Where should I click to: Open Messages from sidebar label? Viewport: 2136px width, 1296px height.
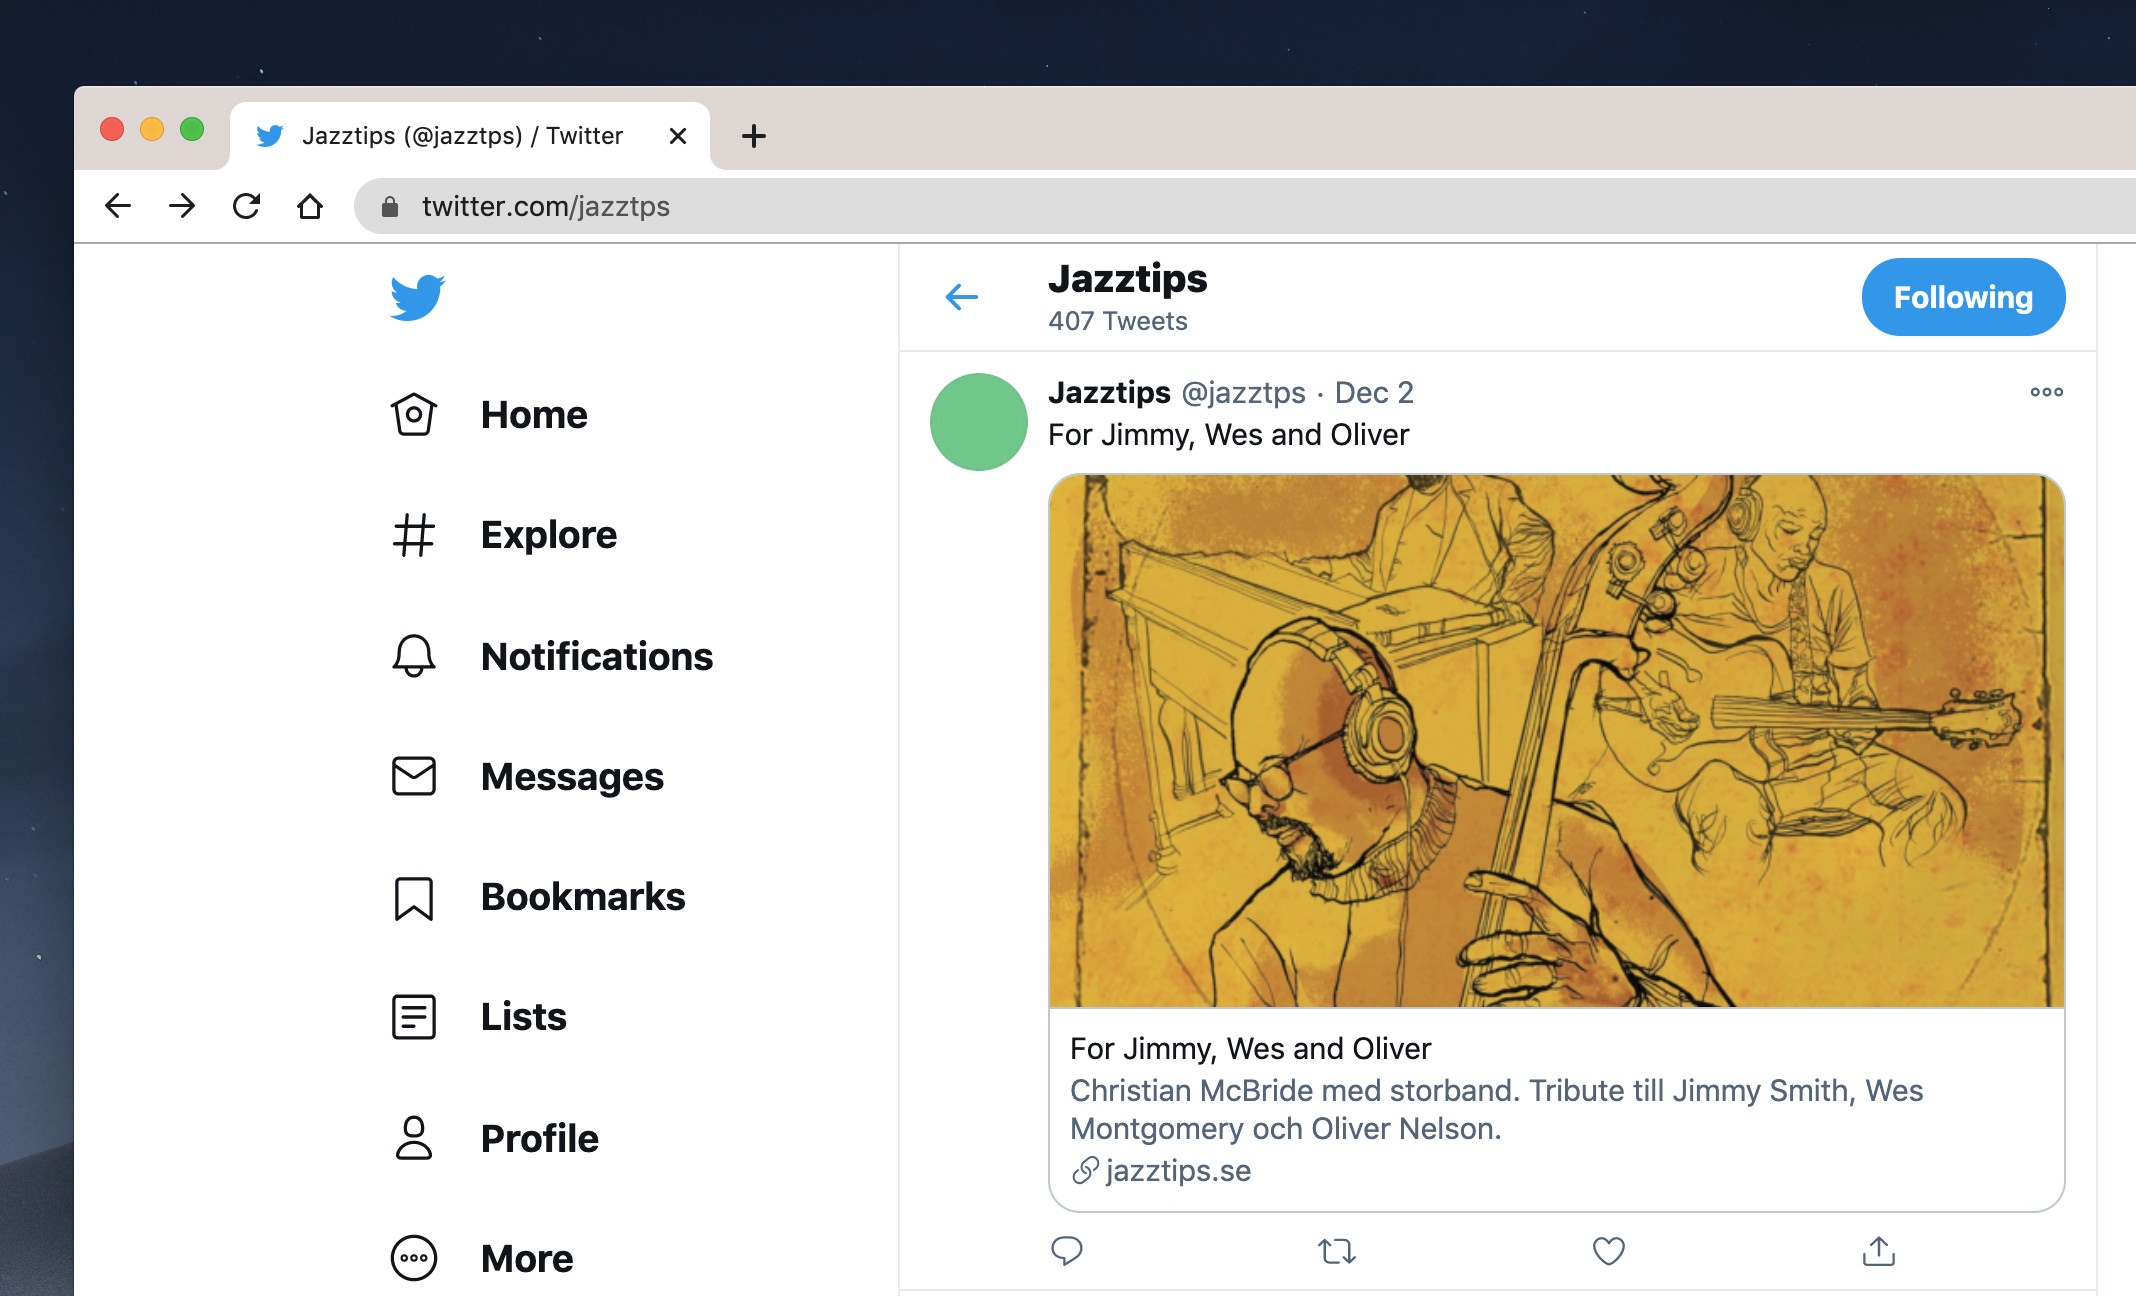pyautogui.click(x=572, y=777)
